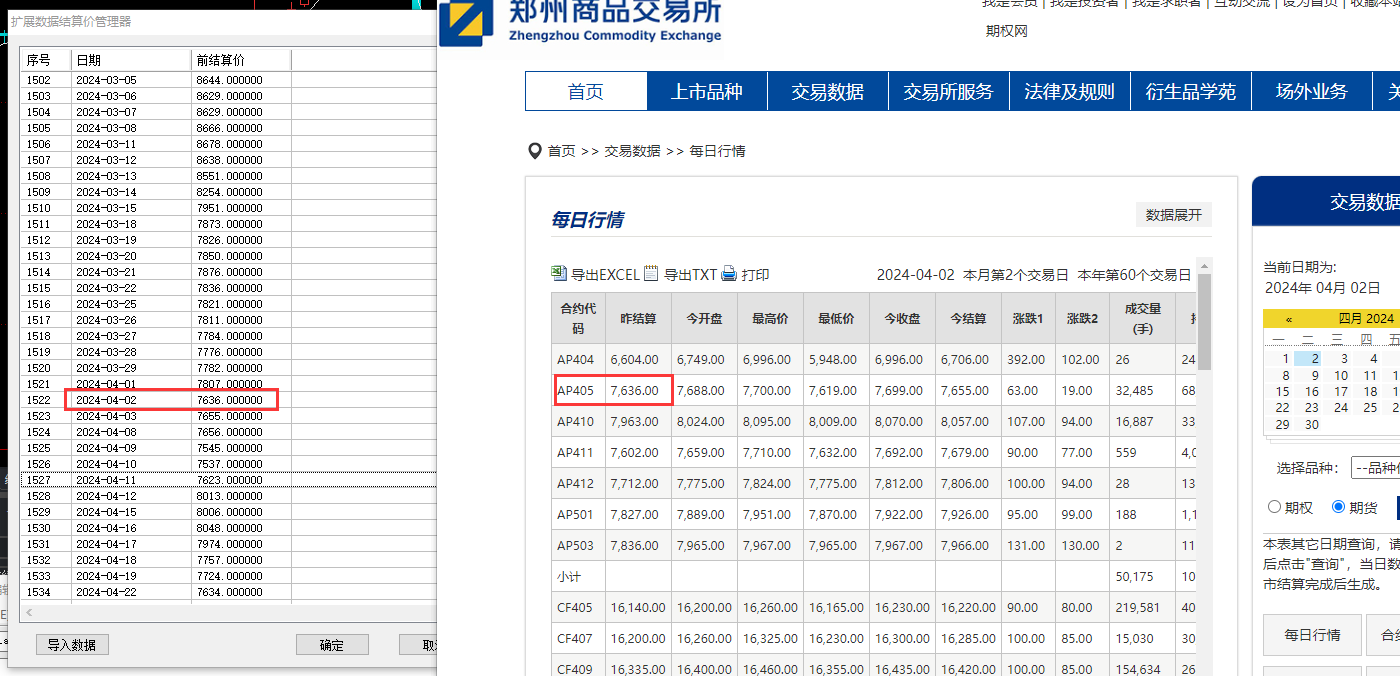Go to previous month in calendar
This screenshot has height=676, width=1400.
click(1289, 318)
